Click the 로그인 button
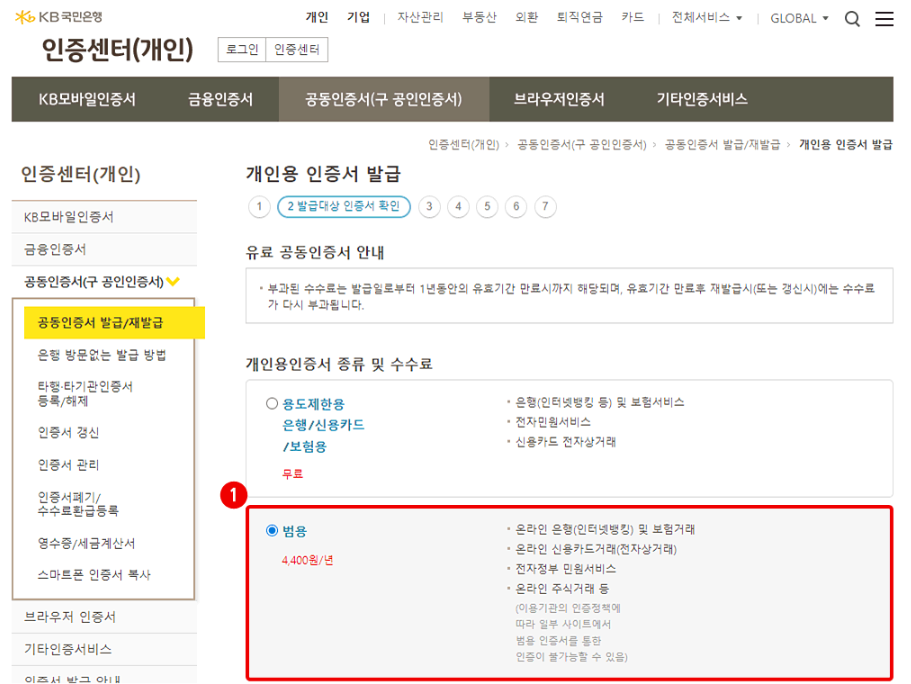This screenshot has width=911, height=684. point(242,49)
